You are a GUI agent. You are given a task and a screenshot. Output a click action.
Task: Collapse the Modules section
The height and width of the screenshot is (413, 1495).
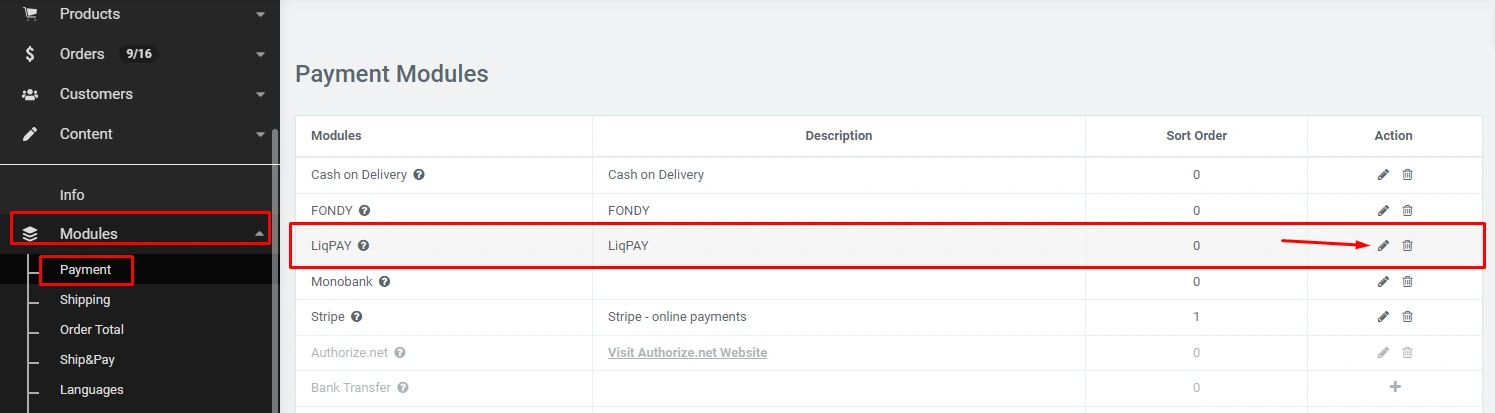click(260, 234)
